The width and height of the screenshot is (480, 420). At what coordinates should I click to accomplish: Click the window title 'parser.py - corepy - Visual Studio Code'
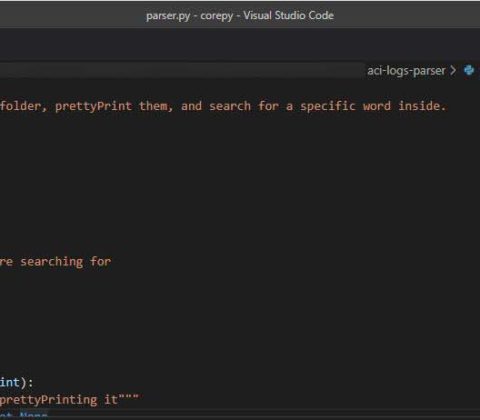[x=240, y=16]
